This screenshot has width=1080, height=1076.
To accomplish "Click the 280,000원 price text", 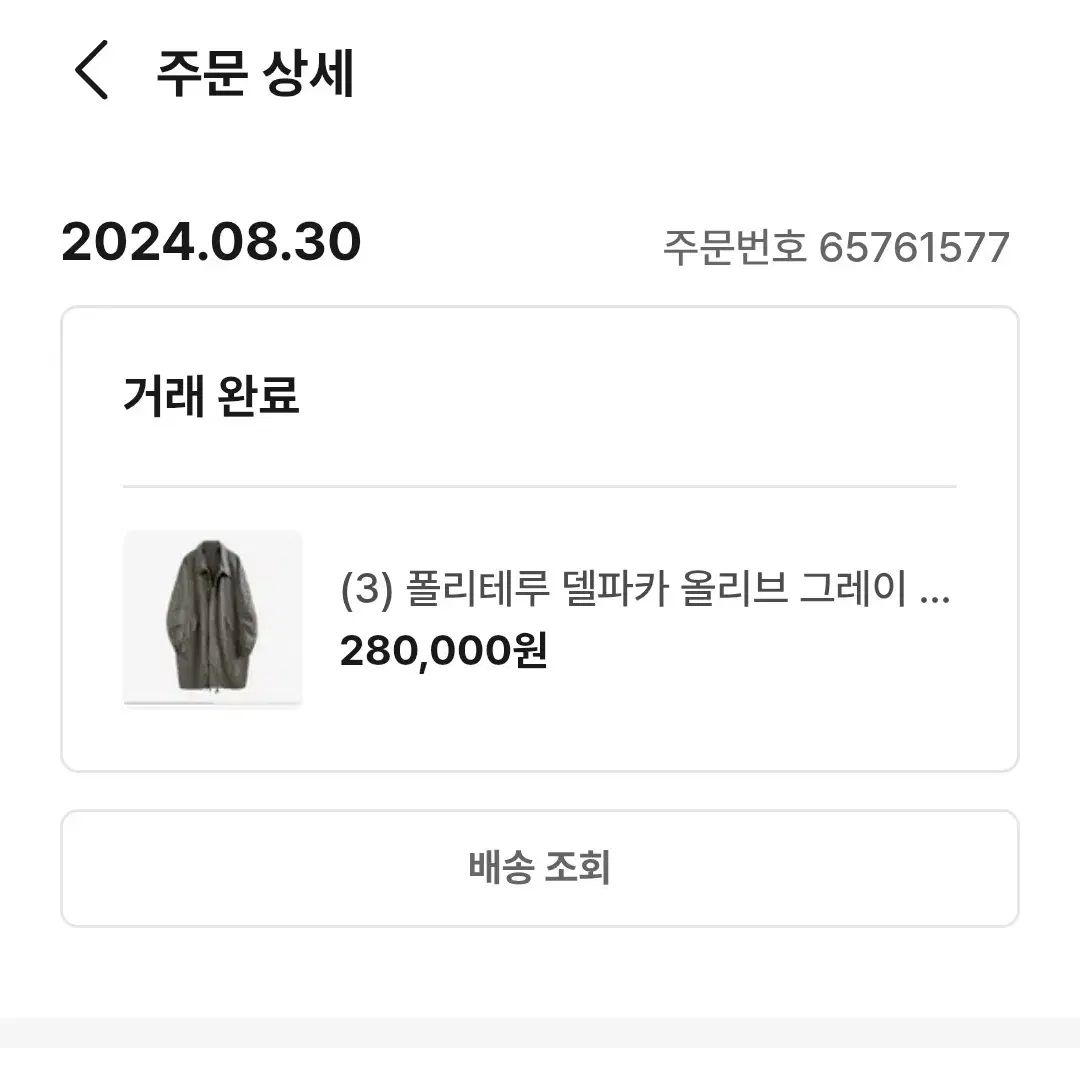I will tap(444, 650).
